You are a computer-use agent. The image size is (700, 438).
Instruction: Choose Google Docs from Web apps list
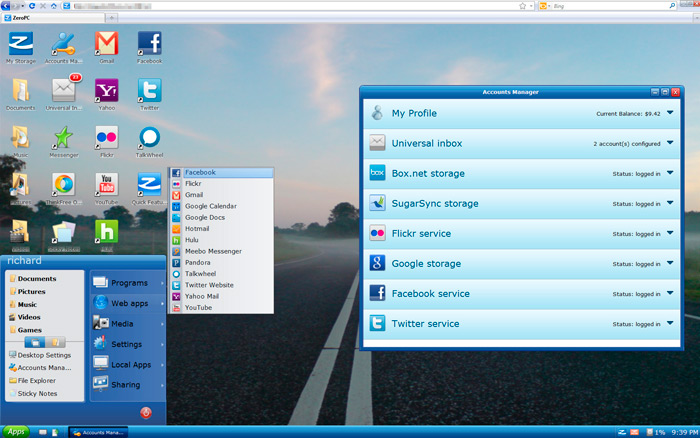pyautogui.click(x=222, y=217)
